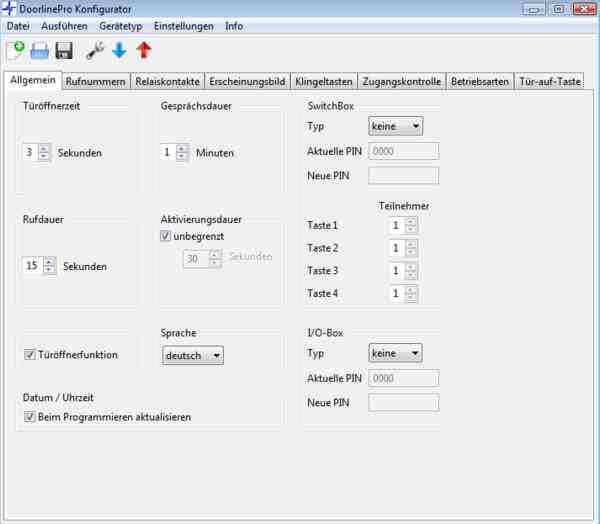The height and width of the screenshot is (524, 600).
Task: Toggle the Türöffnerfunktion checkbox
Action: (29, 354)
